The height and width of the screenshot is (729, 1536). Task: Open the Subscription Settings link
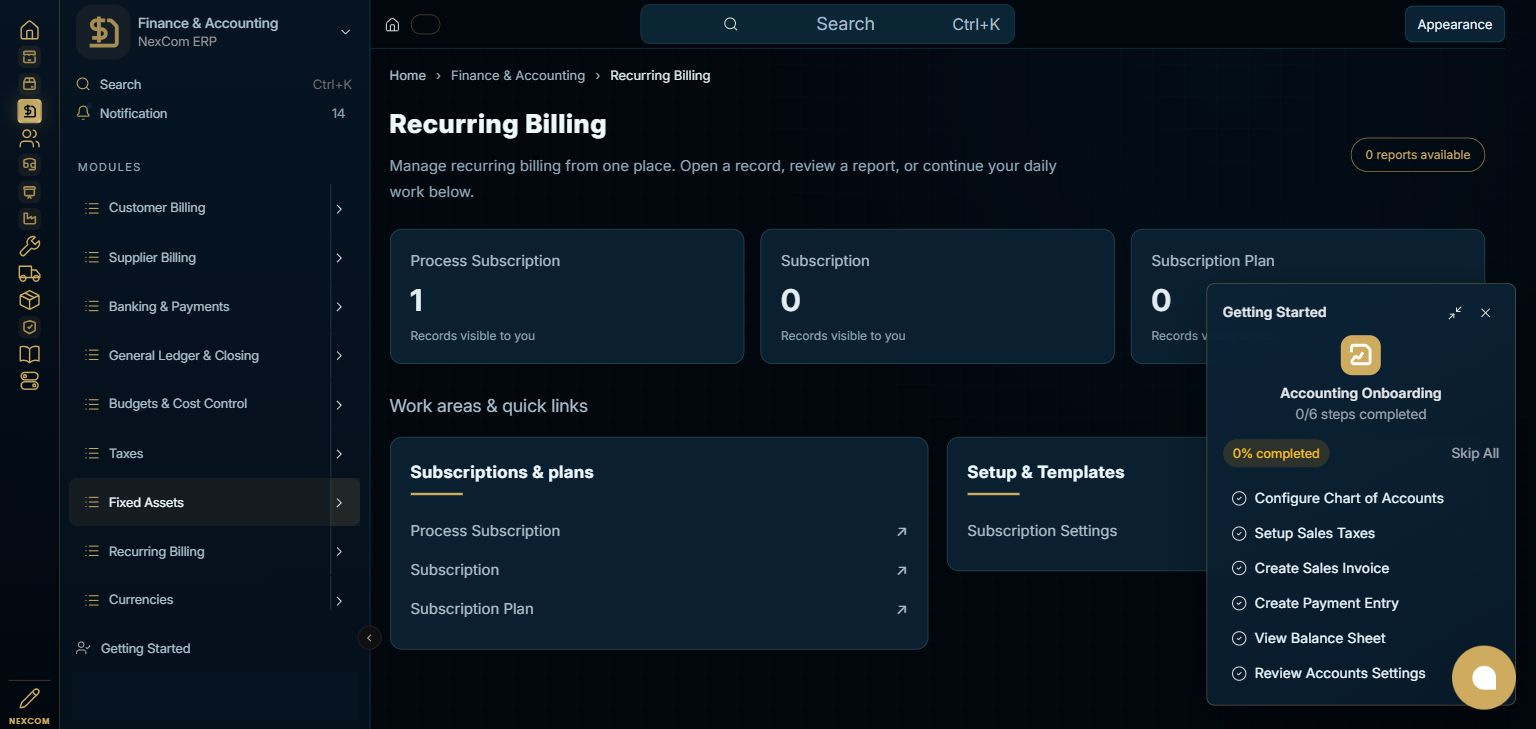point(1042,531)
